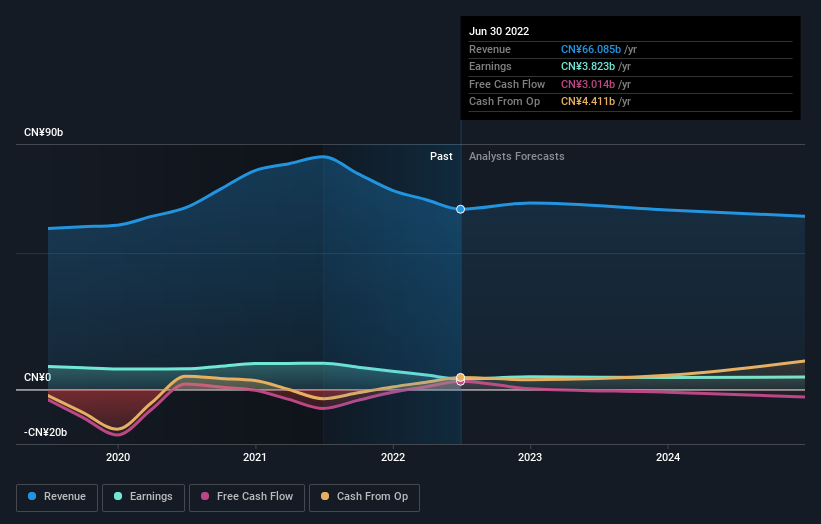Click the 'Past' label on chart

pos(441,157)
